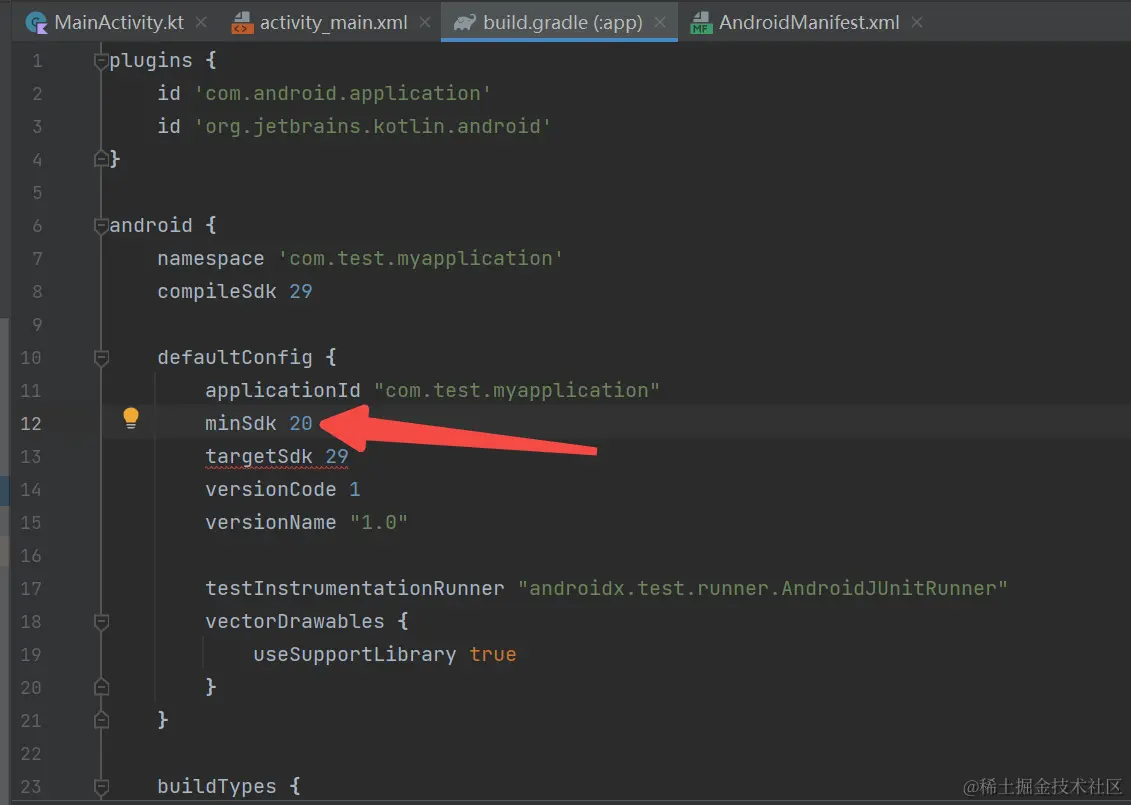Close the activity_main.xml tab

425,22
